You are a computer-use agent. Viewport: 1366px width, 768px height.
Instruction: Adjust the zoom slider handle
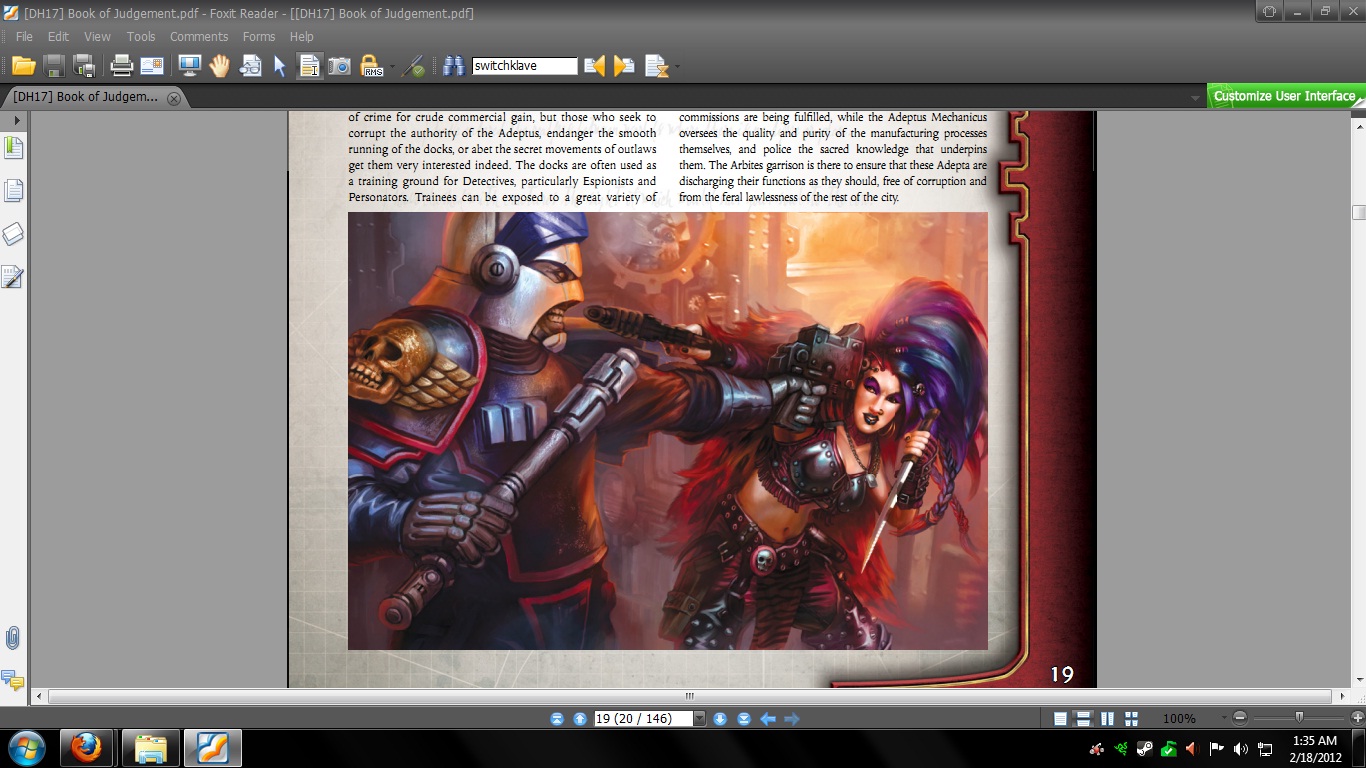pyautogui.click(x=1299, y=717)
